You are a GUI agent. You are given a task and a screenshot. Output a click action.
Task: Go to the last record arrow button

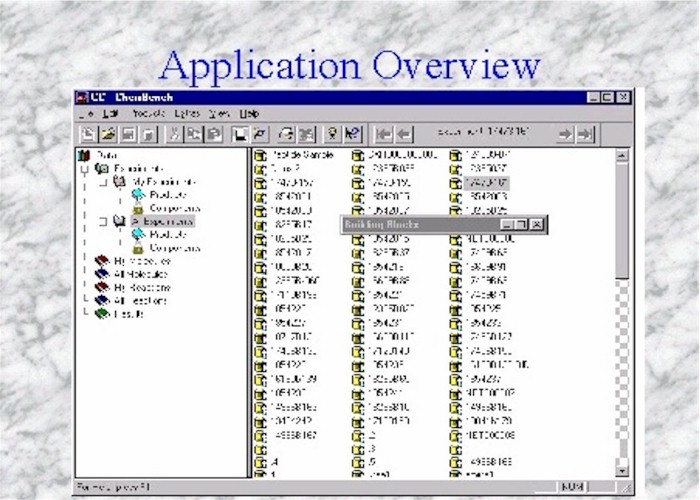pyautogui.click(x=585, y=133)
